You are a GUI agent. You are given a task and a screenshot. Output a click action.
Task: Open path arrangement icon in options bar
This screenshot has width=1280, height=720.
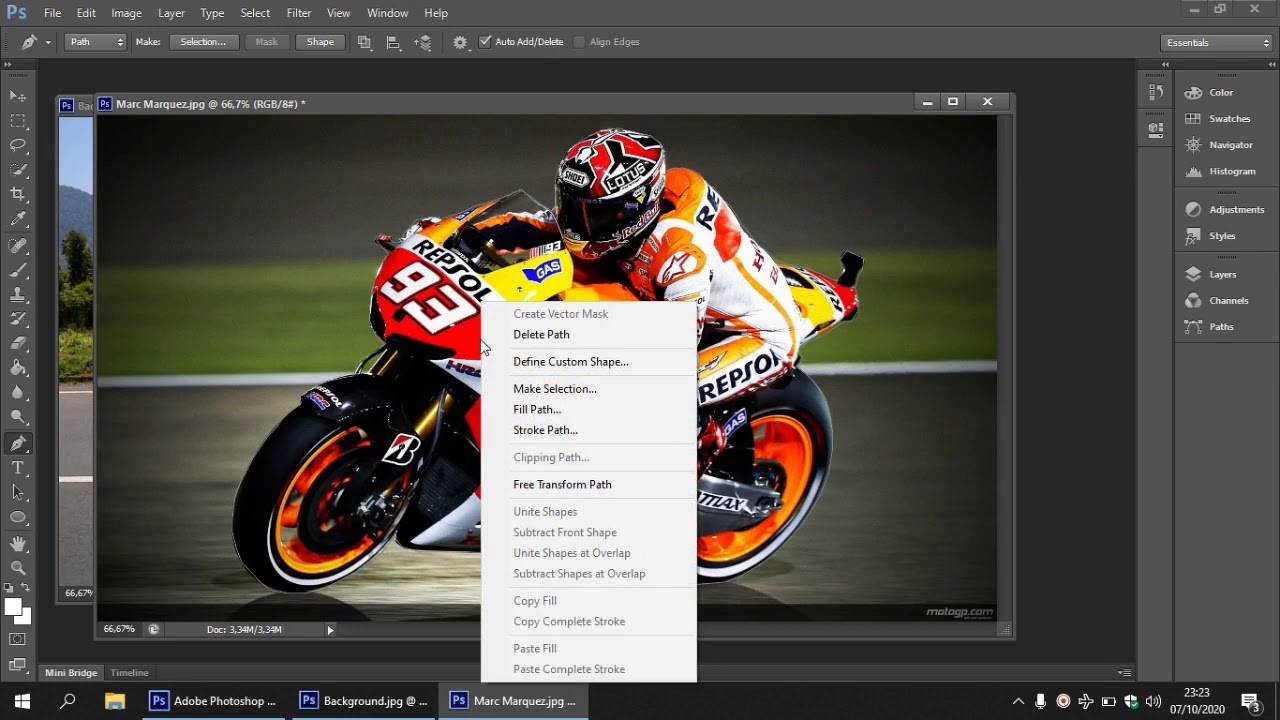click(423, 42)
